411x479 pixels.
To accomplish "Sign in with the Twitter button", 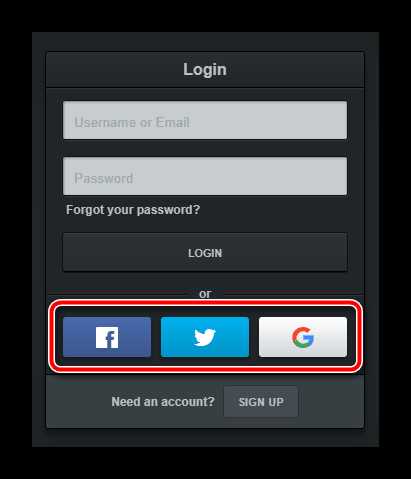I will point(205,337).
